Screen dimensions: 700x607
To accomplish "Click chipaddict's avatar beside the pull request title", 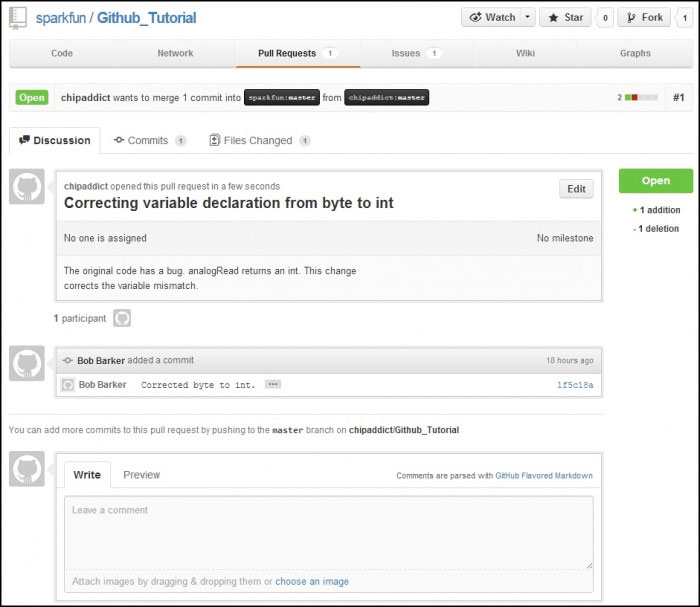I will (27, 187).
